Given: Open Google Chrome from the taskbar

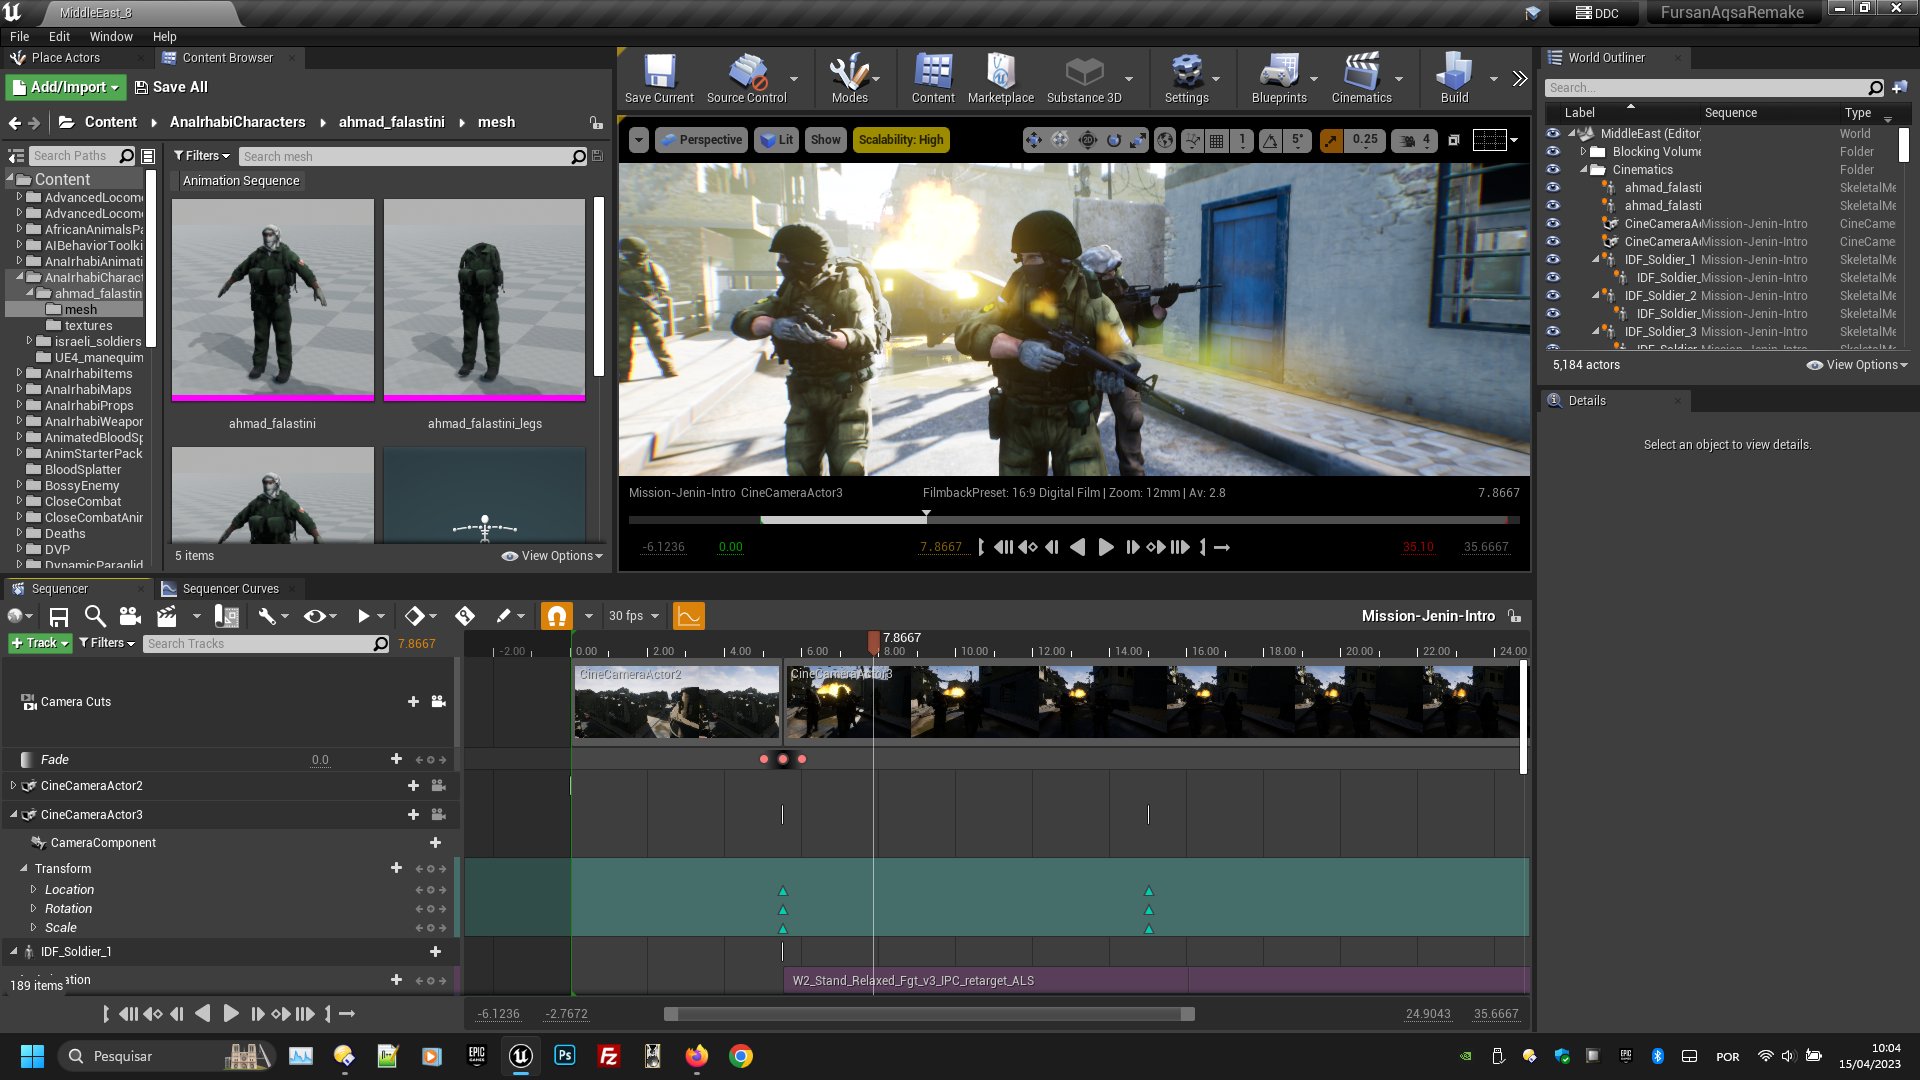Looking at the screenshot, I should (x=741, y=1056).
